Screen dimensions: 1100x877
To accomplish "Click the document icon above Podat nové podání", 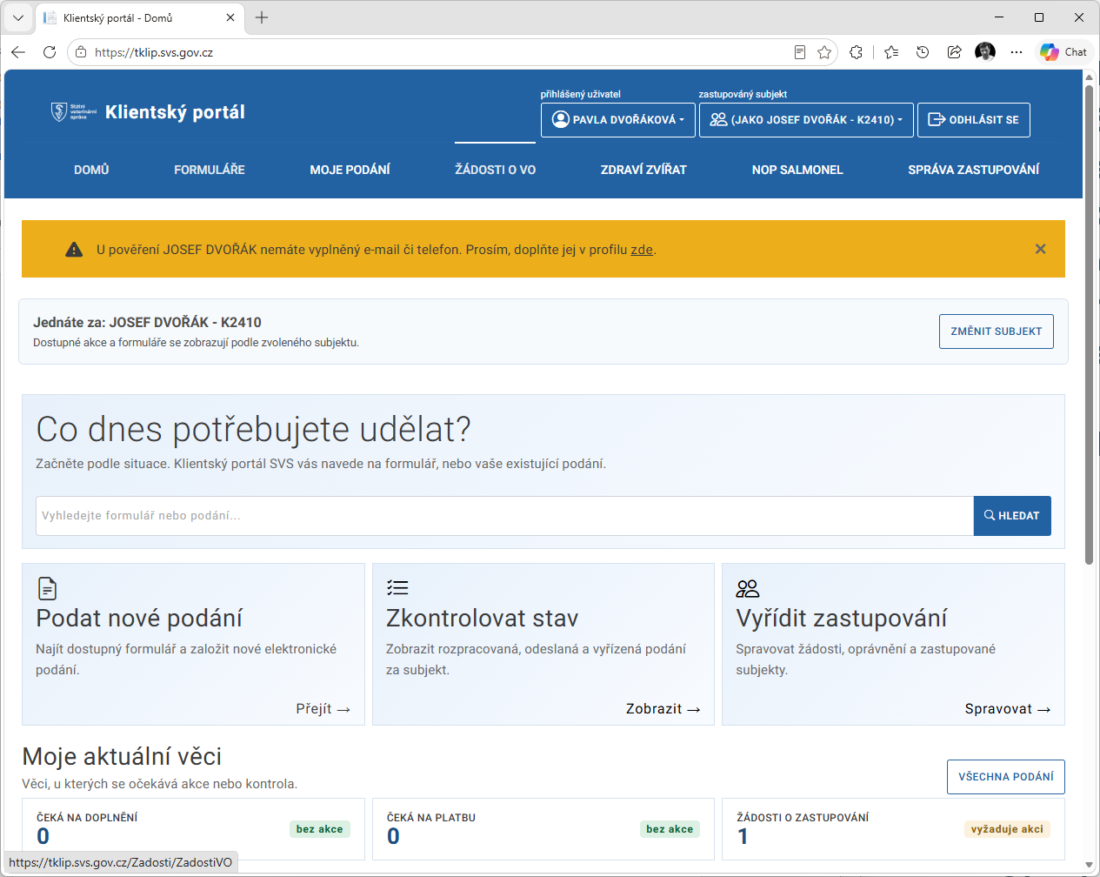I will [47, 589].
